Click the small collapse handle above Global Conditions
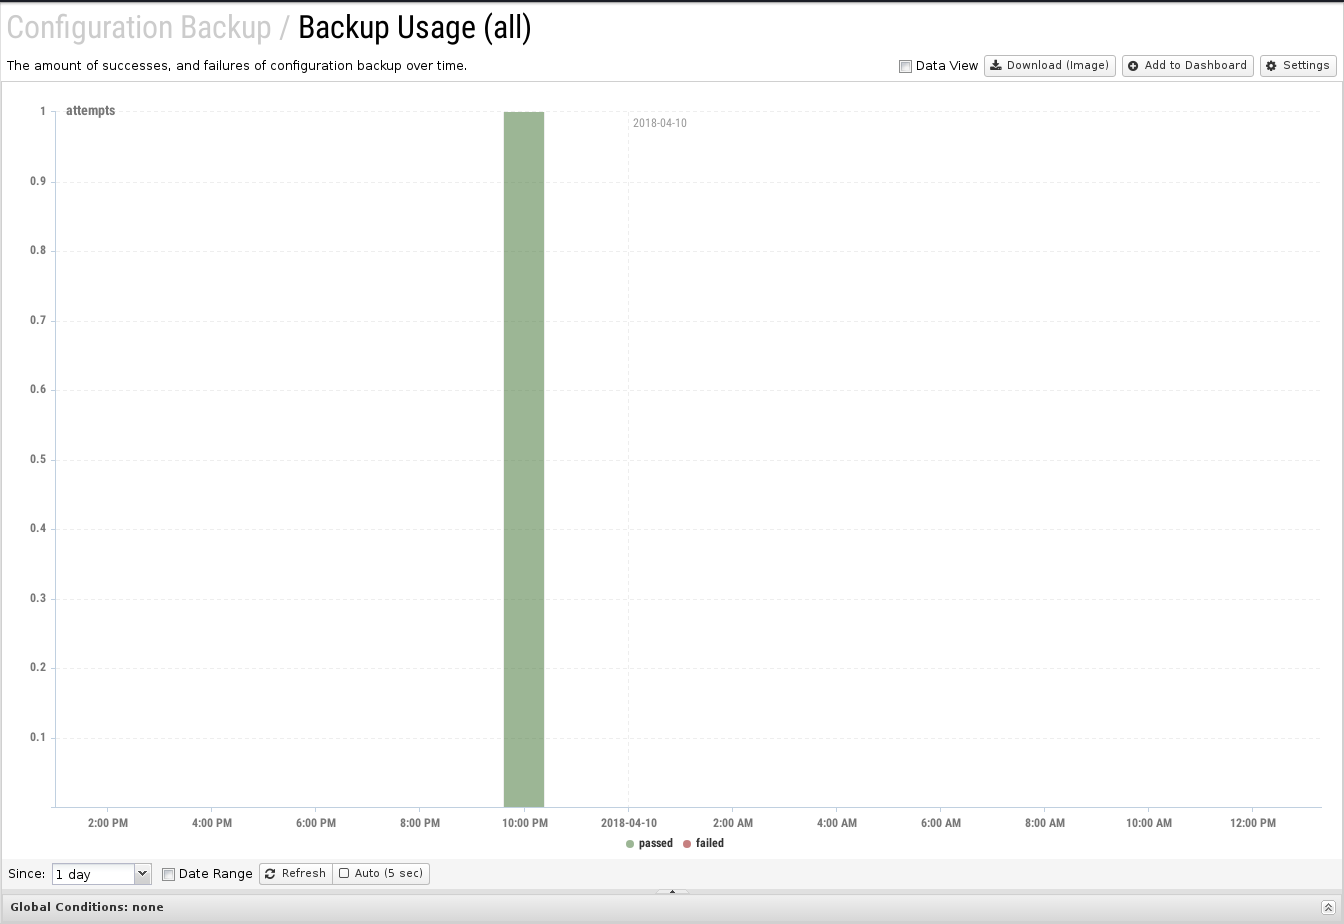The height and width of the screenshot is (924, 1344). pyautogui.click(x=672, y=891)
